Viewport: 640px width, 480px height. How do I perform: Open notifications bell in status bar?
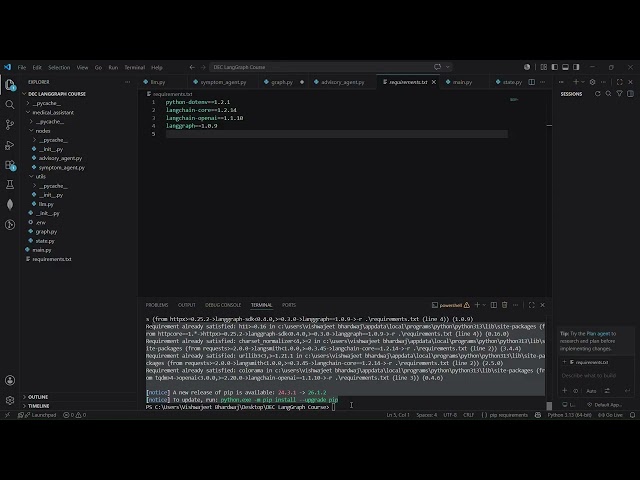[x=632, y=415]
